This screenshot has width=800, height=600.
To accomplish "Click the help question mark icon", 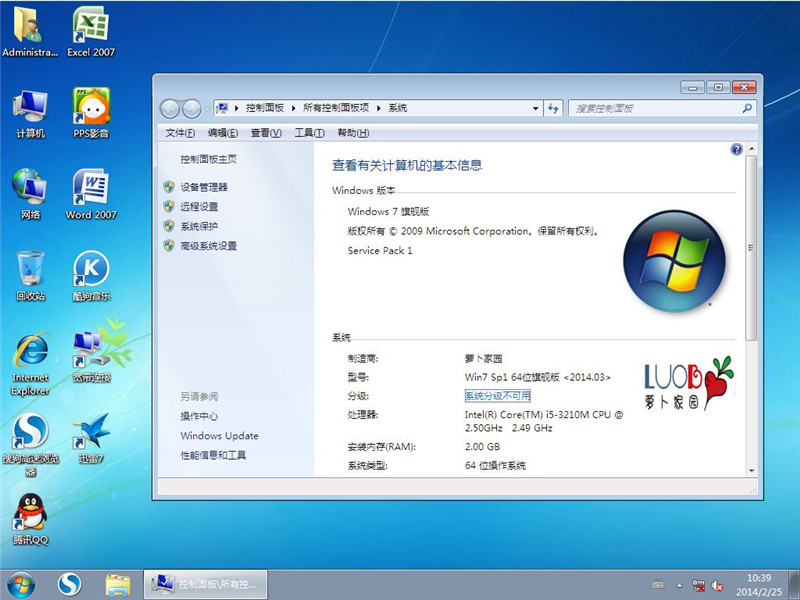I will 736,149.
